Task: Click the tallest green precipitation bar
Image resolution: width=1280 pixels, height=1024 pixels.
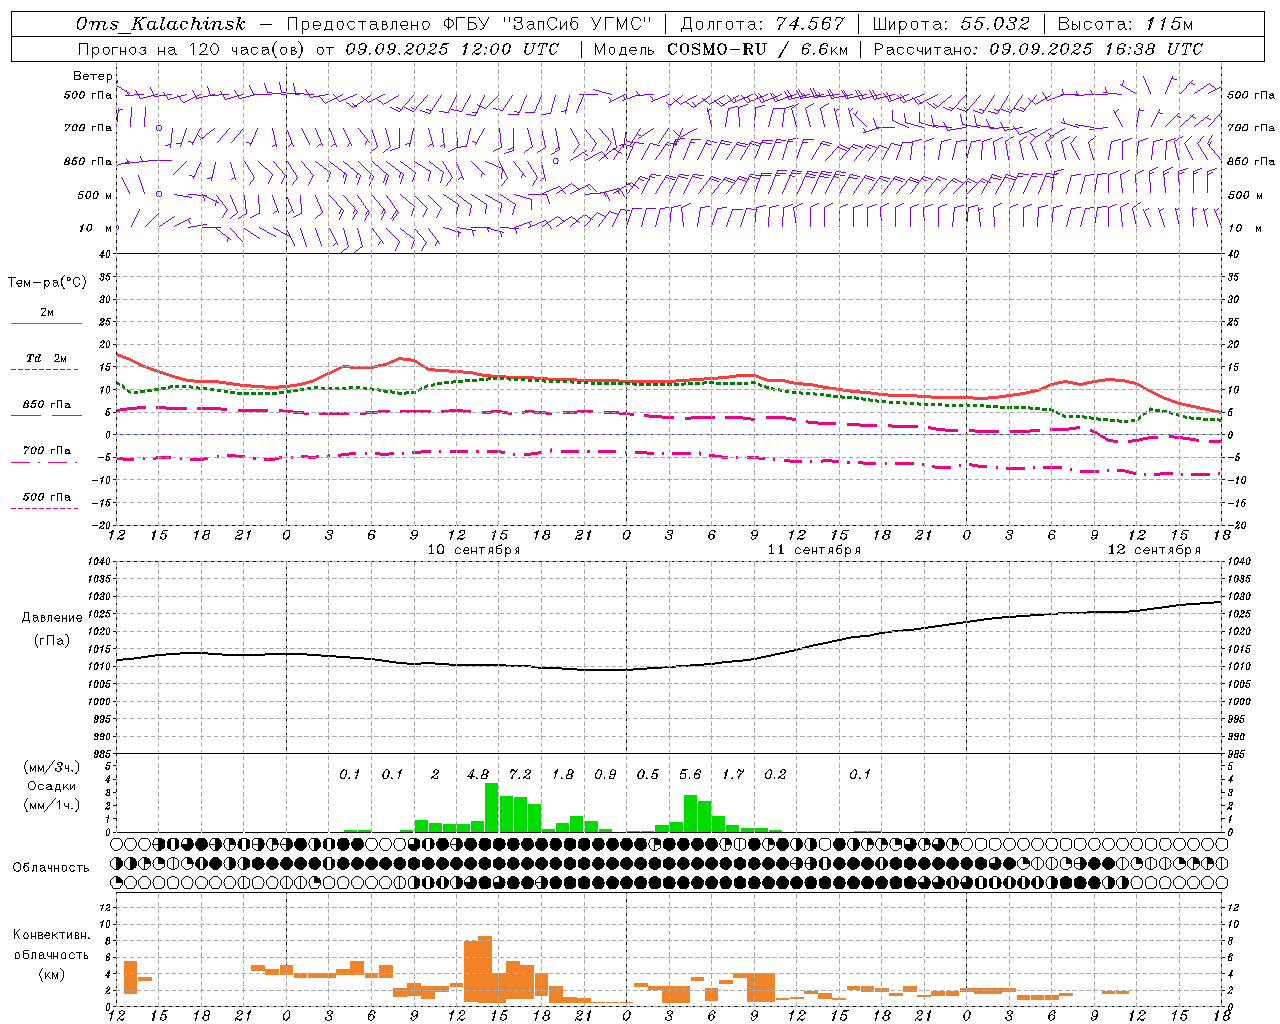Action: pyautogui.click(x=491, y=808)
